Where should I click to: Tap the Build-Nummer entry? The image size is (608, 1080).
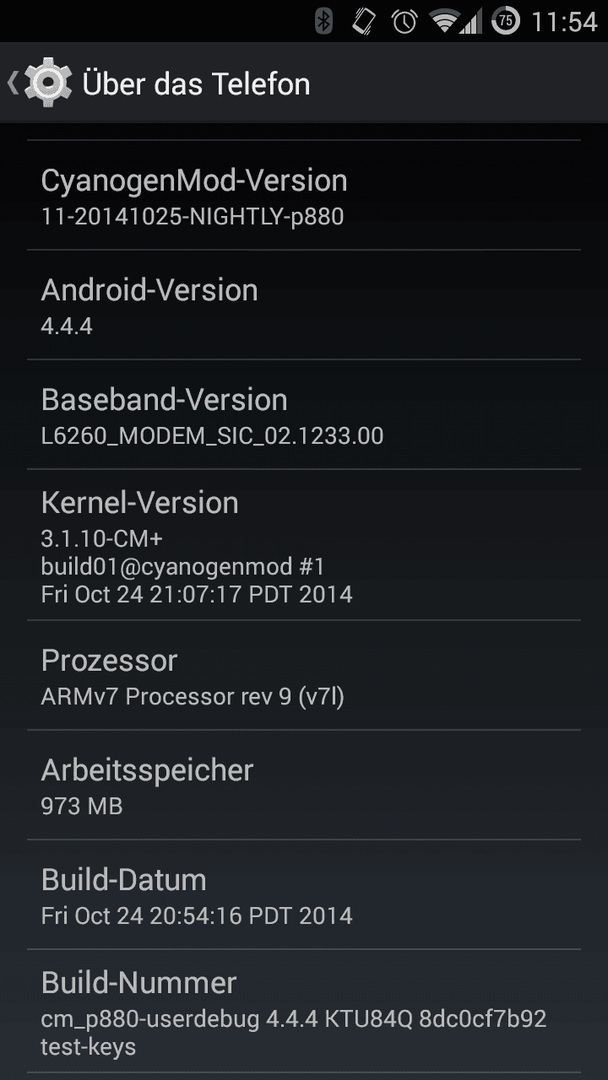tap(304, 1010)
